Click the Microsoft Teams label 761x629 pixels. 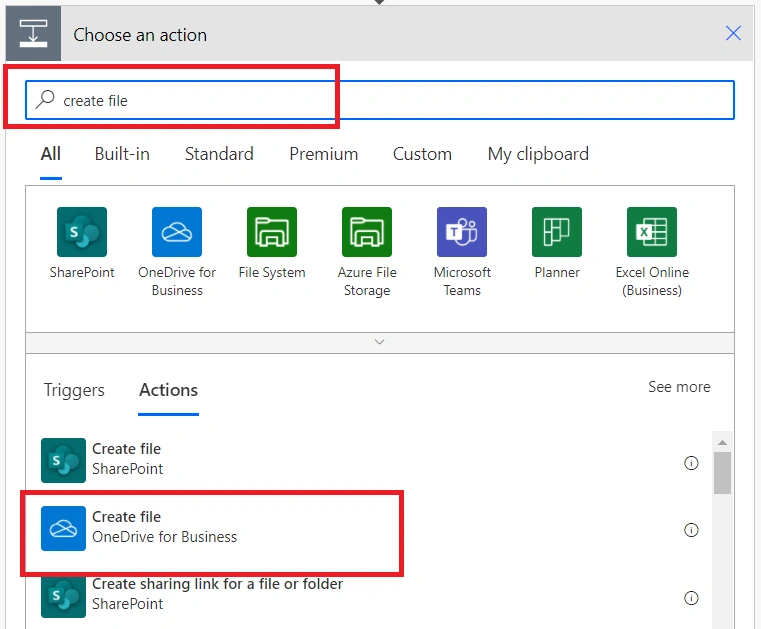(463, 281)
